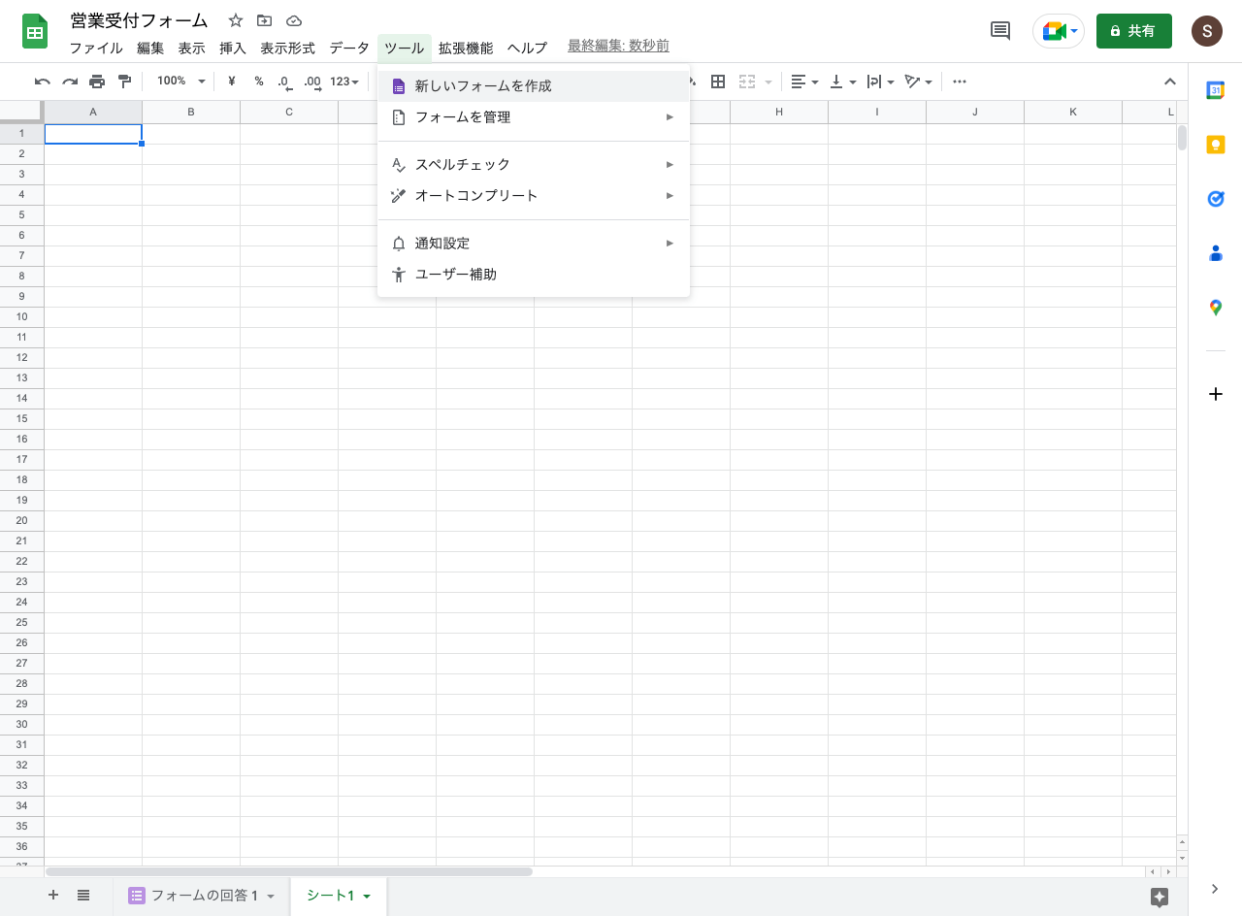Select row 10 header
Viewport: 1242px width, 916px height.
click(x=22, y=316)
